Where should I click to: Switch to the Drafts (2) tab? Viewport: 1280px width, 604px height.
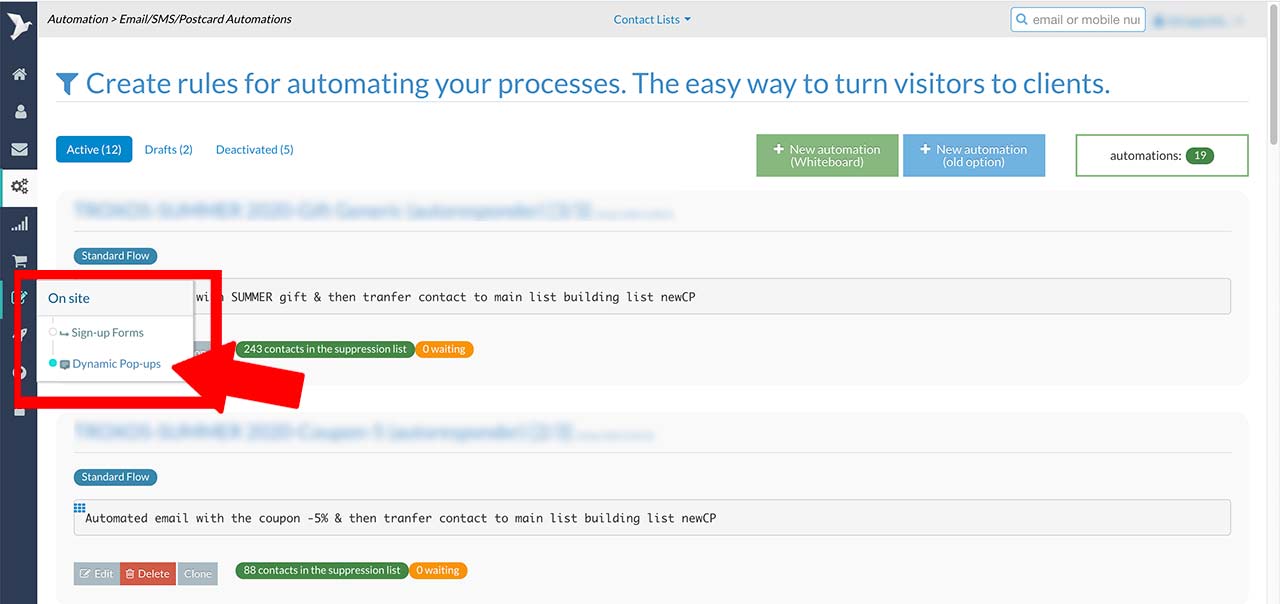(168, 150)
